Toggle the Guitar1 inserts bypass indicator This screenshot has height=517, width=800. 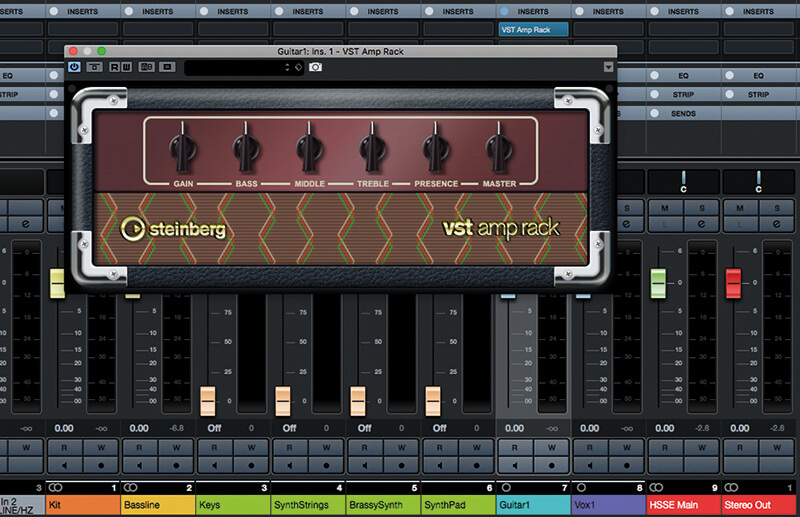click(505, 11)
